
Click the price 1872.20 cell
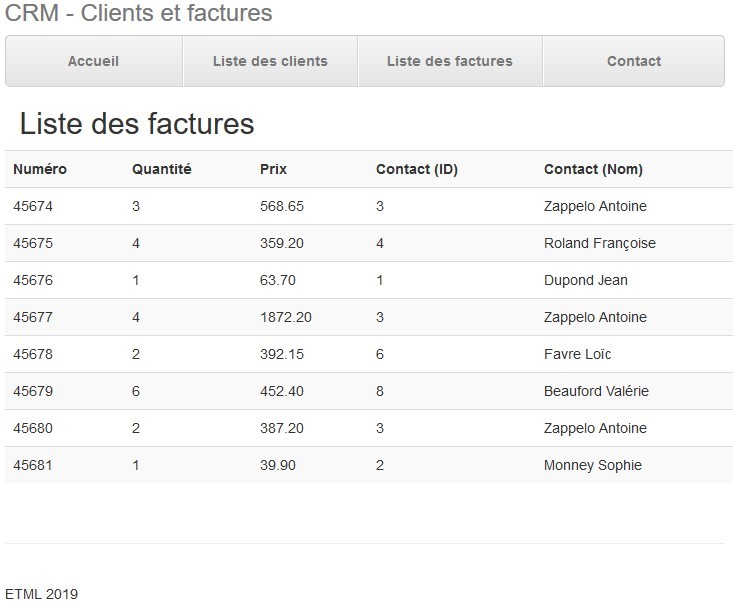(x=285, y=317)
